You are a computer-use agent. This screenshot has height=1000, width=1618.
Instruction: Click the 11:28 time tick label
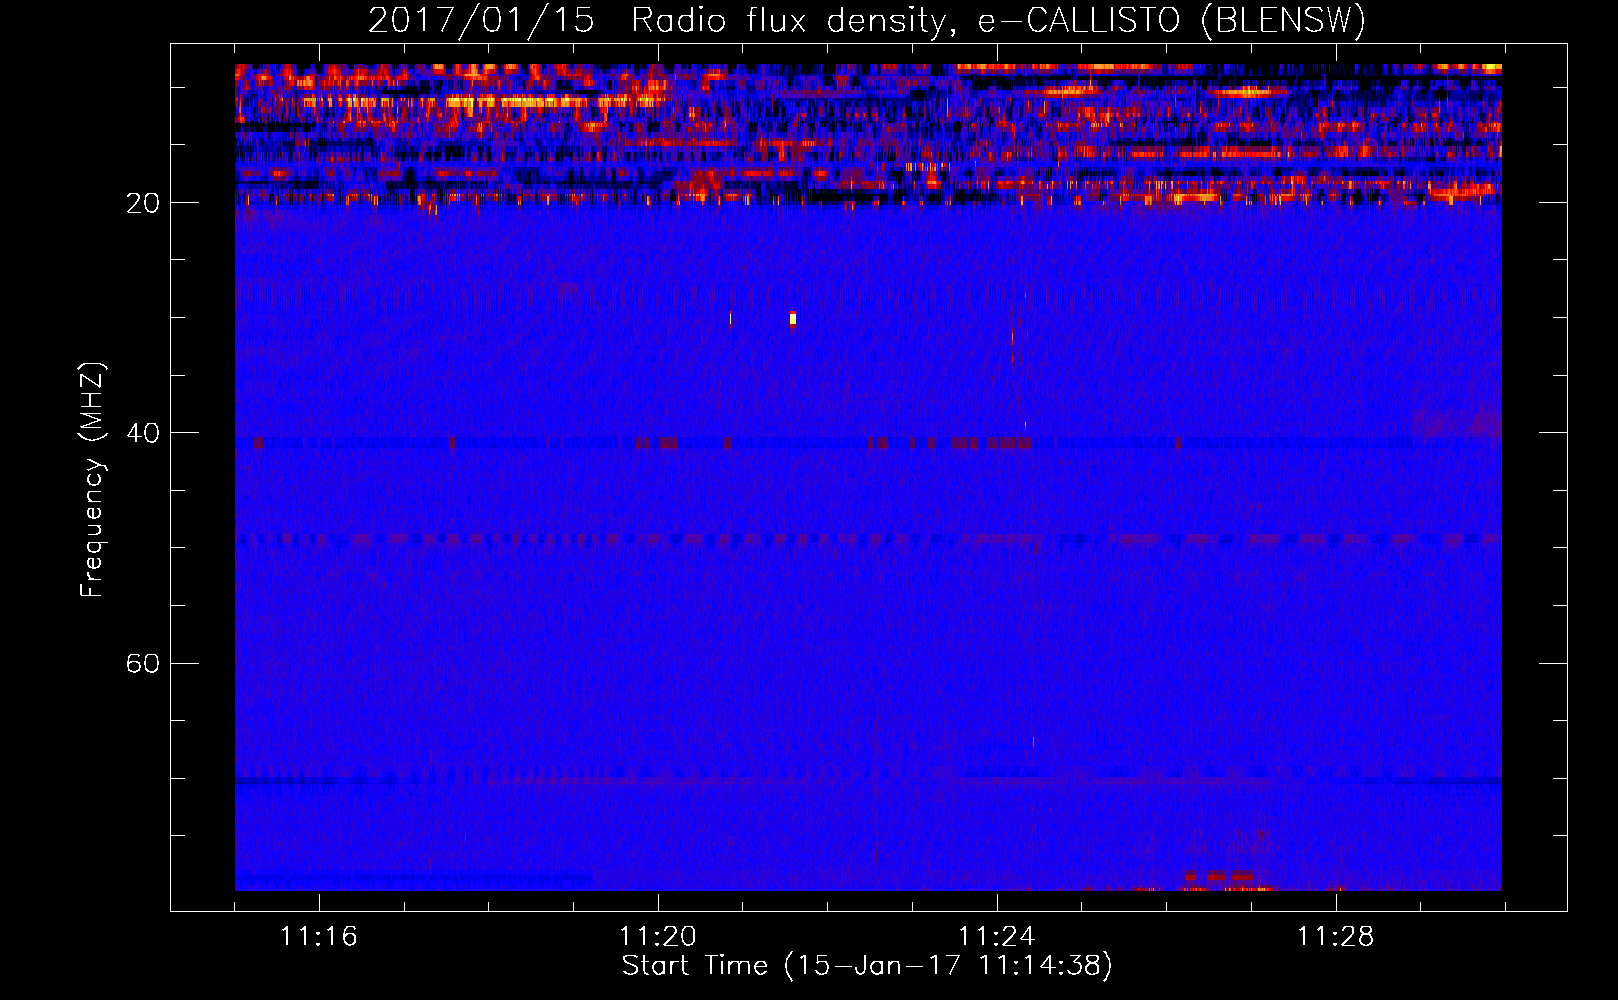1335,937
